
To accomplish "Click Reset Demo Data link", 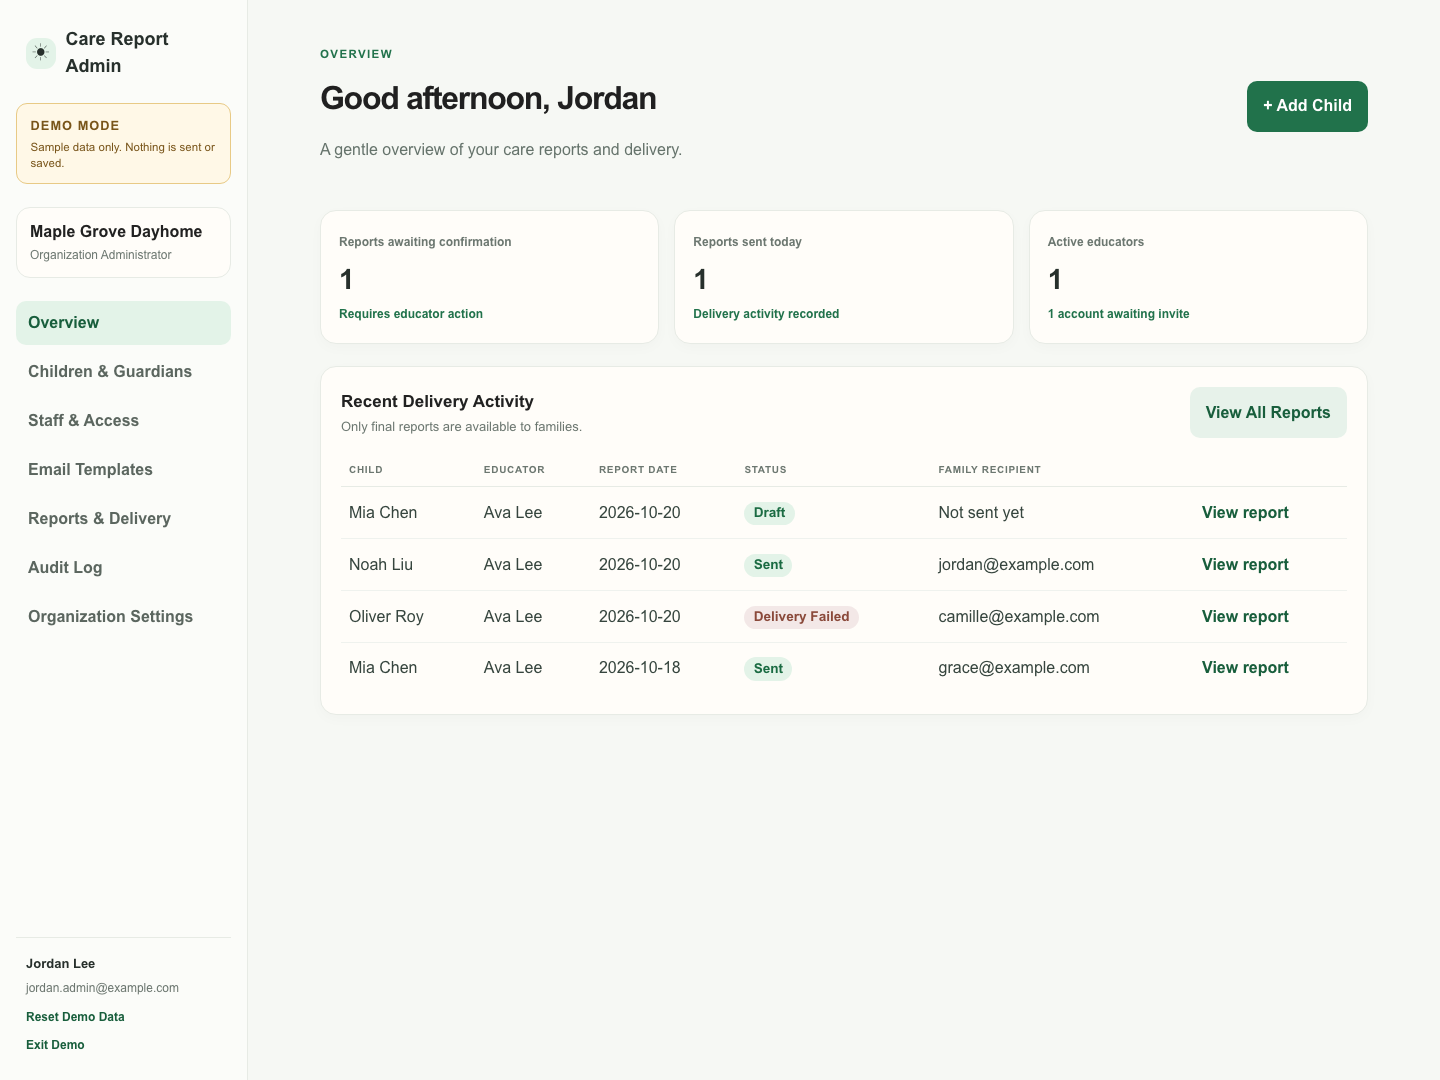I will pyautogui.click(x=75, y=1017).
